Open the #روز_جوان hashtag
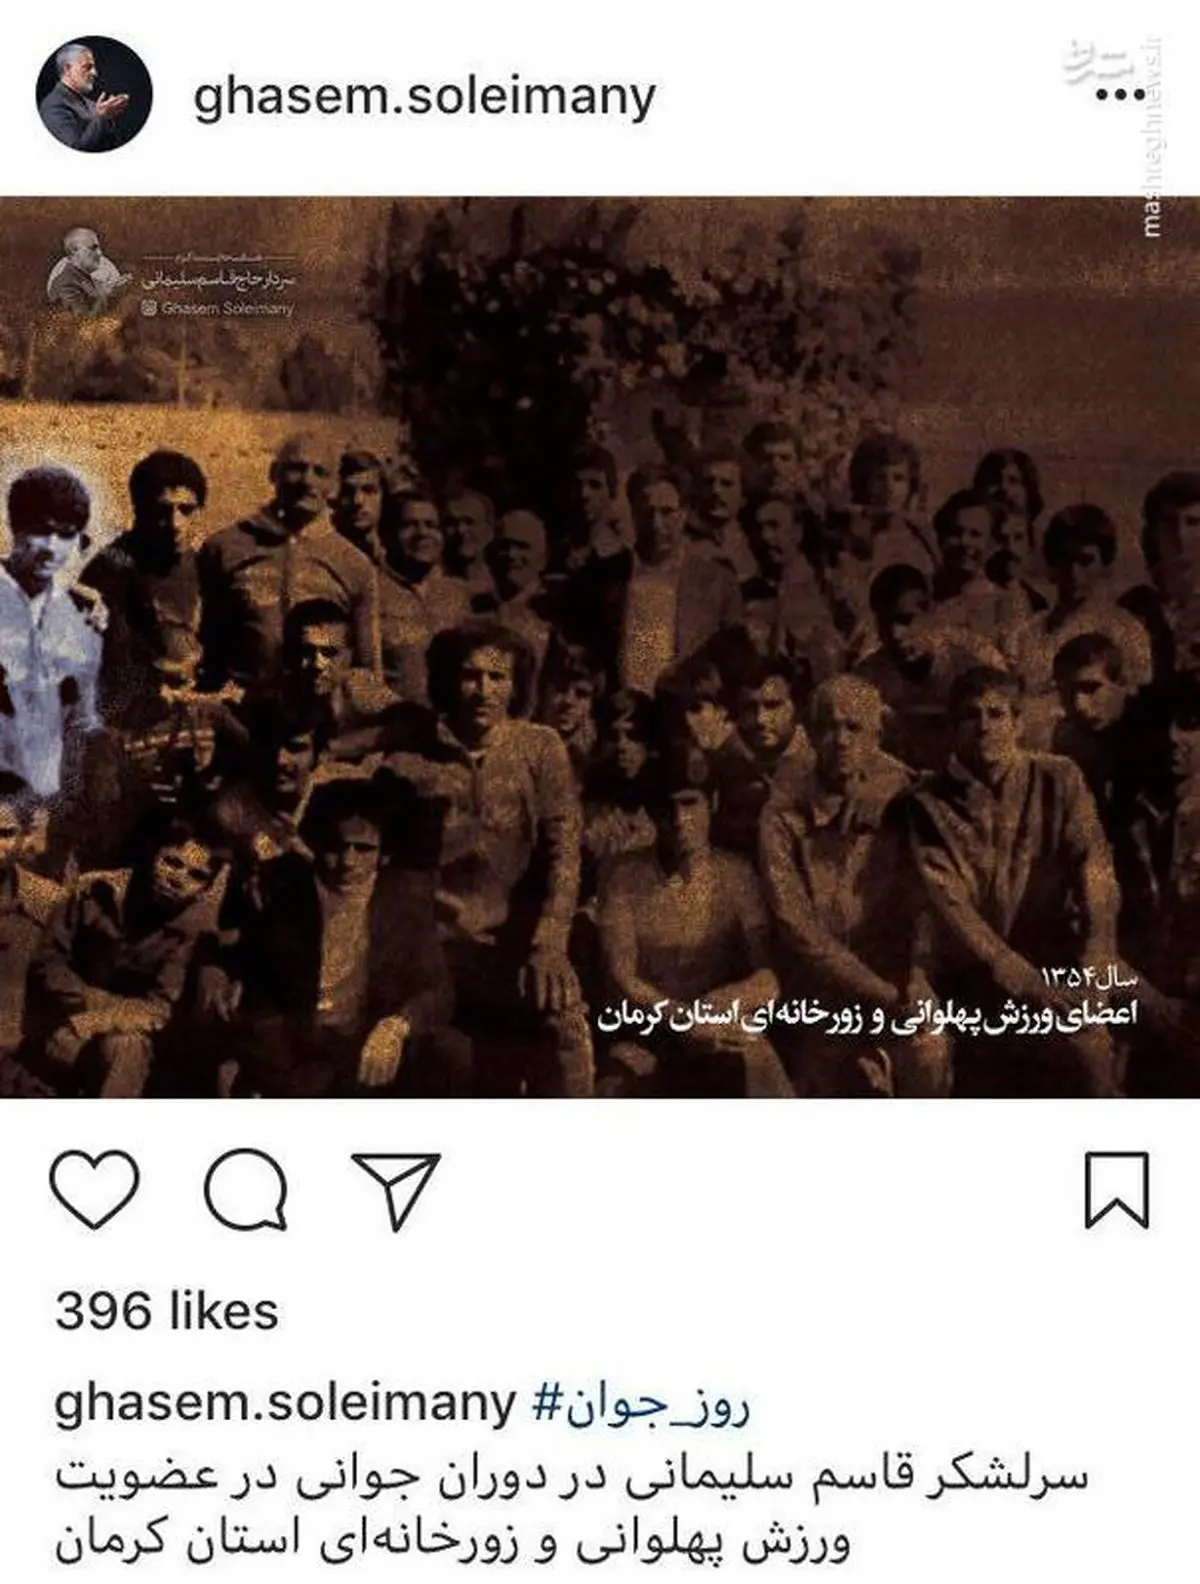Screen dimensions: 1200x1584 pyautogui.click(x=641, y=1404)
